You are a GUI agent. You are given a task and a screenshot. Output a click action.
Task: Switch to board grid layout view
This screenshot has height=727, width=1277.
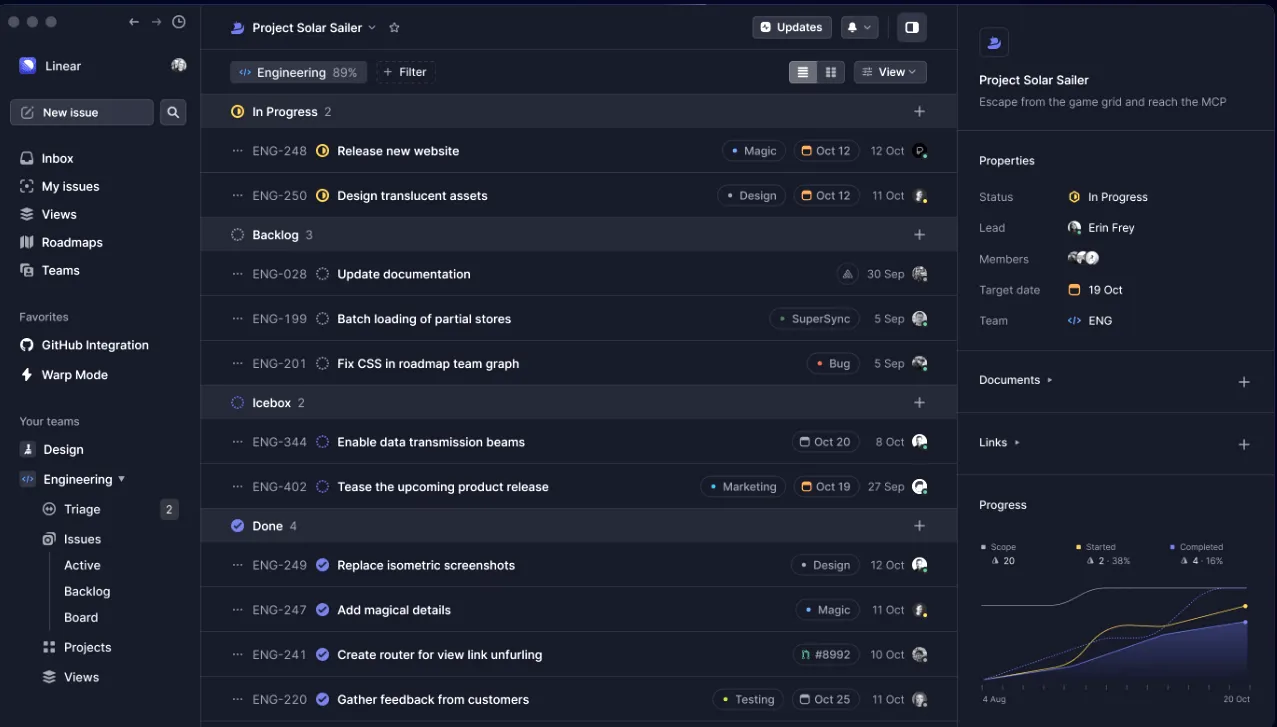tap(831, 72)
